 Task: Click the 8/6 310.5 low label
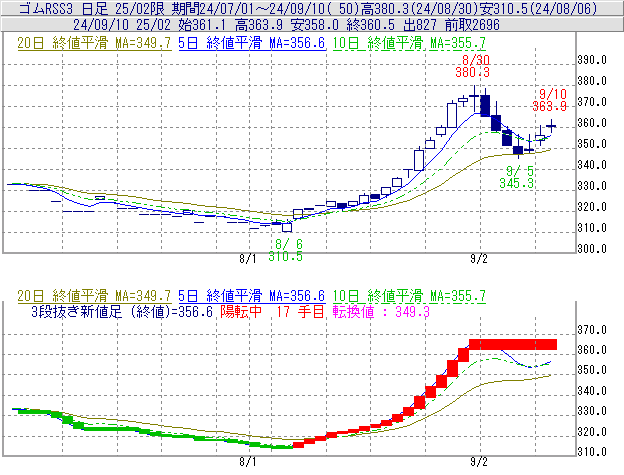point(285,250)
